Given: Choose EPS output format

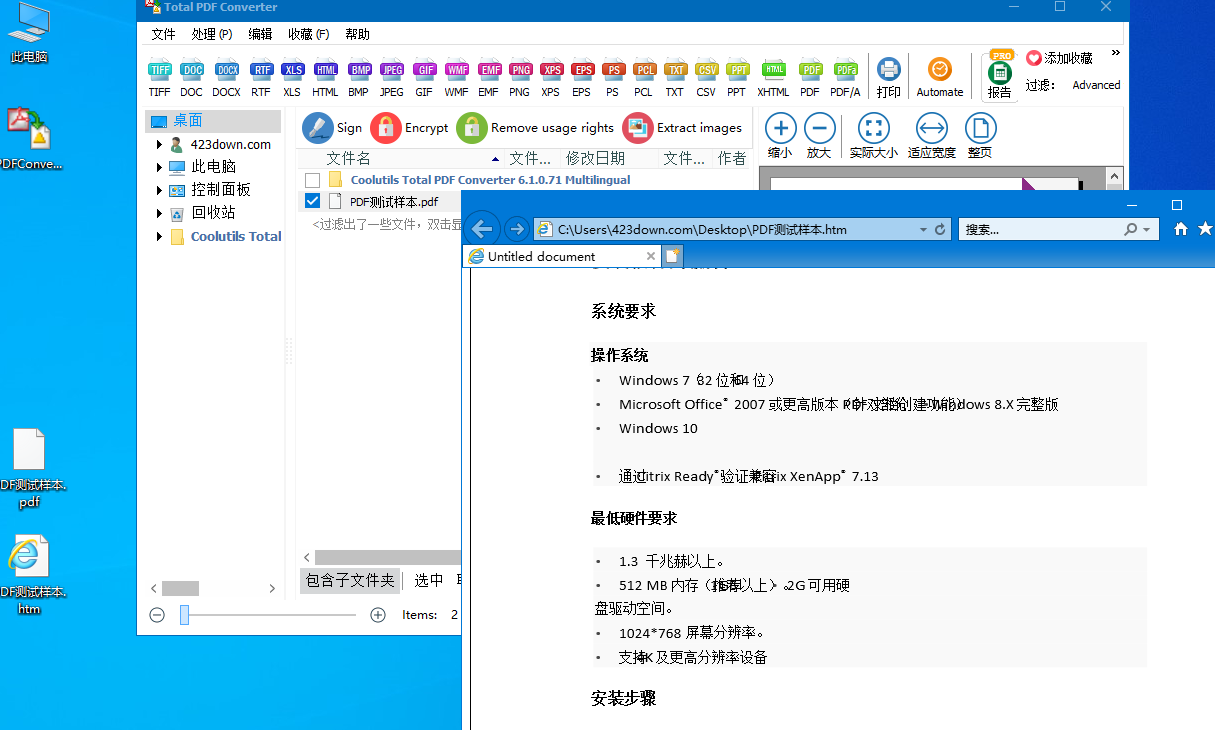Looking at the screenshot, I should pyautogui.click(x=582, y=78).
